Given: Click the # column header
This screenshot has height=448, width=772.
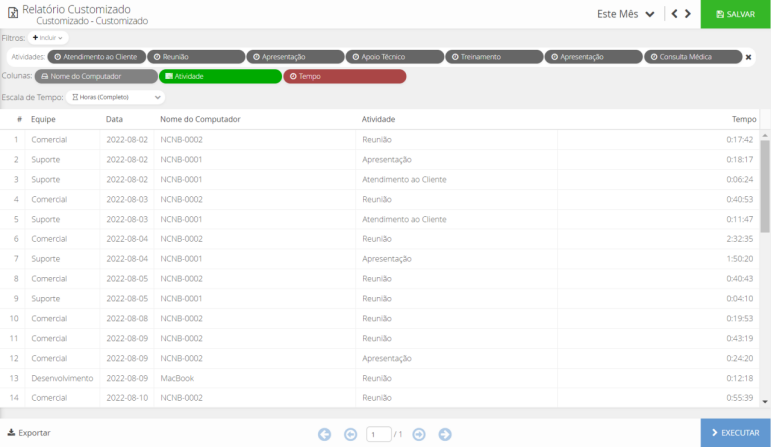Looking at the screenshot, I should point(19,119).
